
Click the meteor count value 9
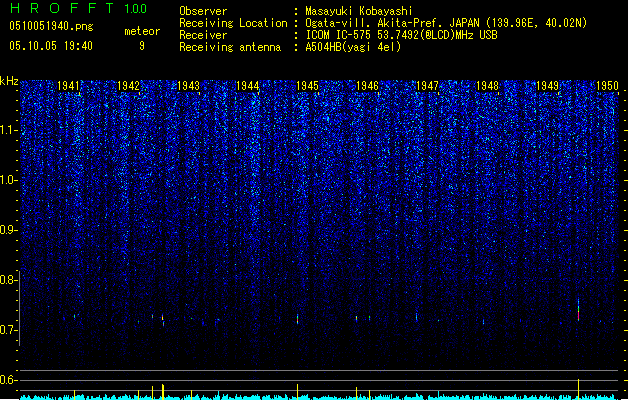142,46
